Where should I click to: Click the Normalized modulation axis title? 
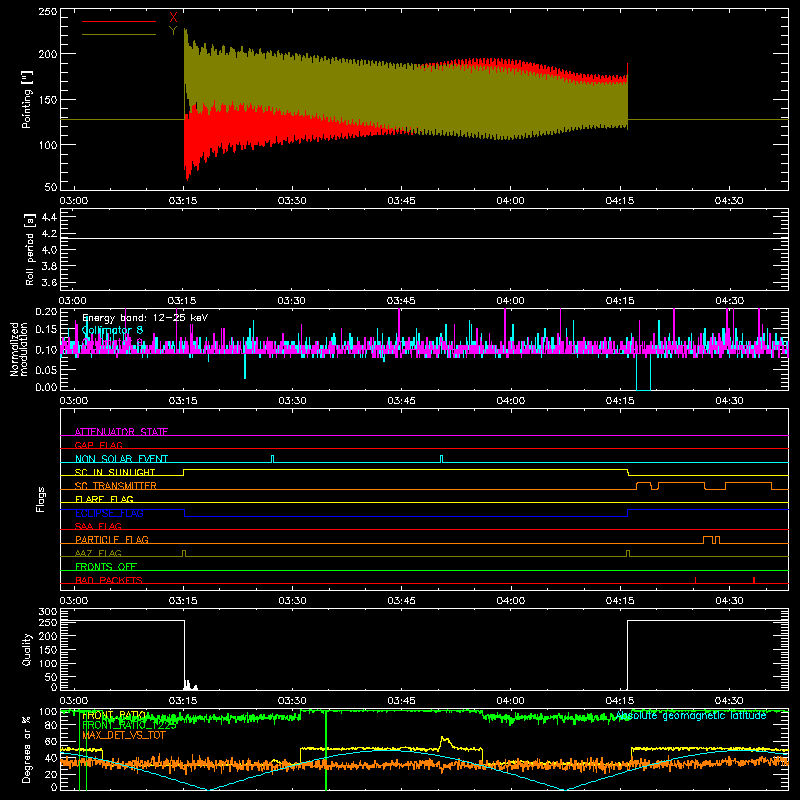(19, 349)
